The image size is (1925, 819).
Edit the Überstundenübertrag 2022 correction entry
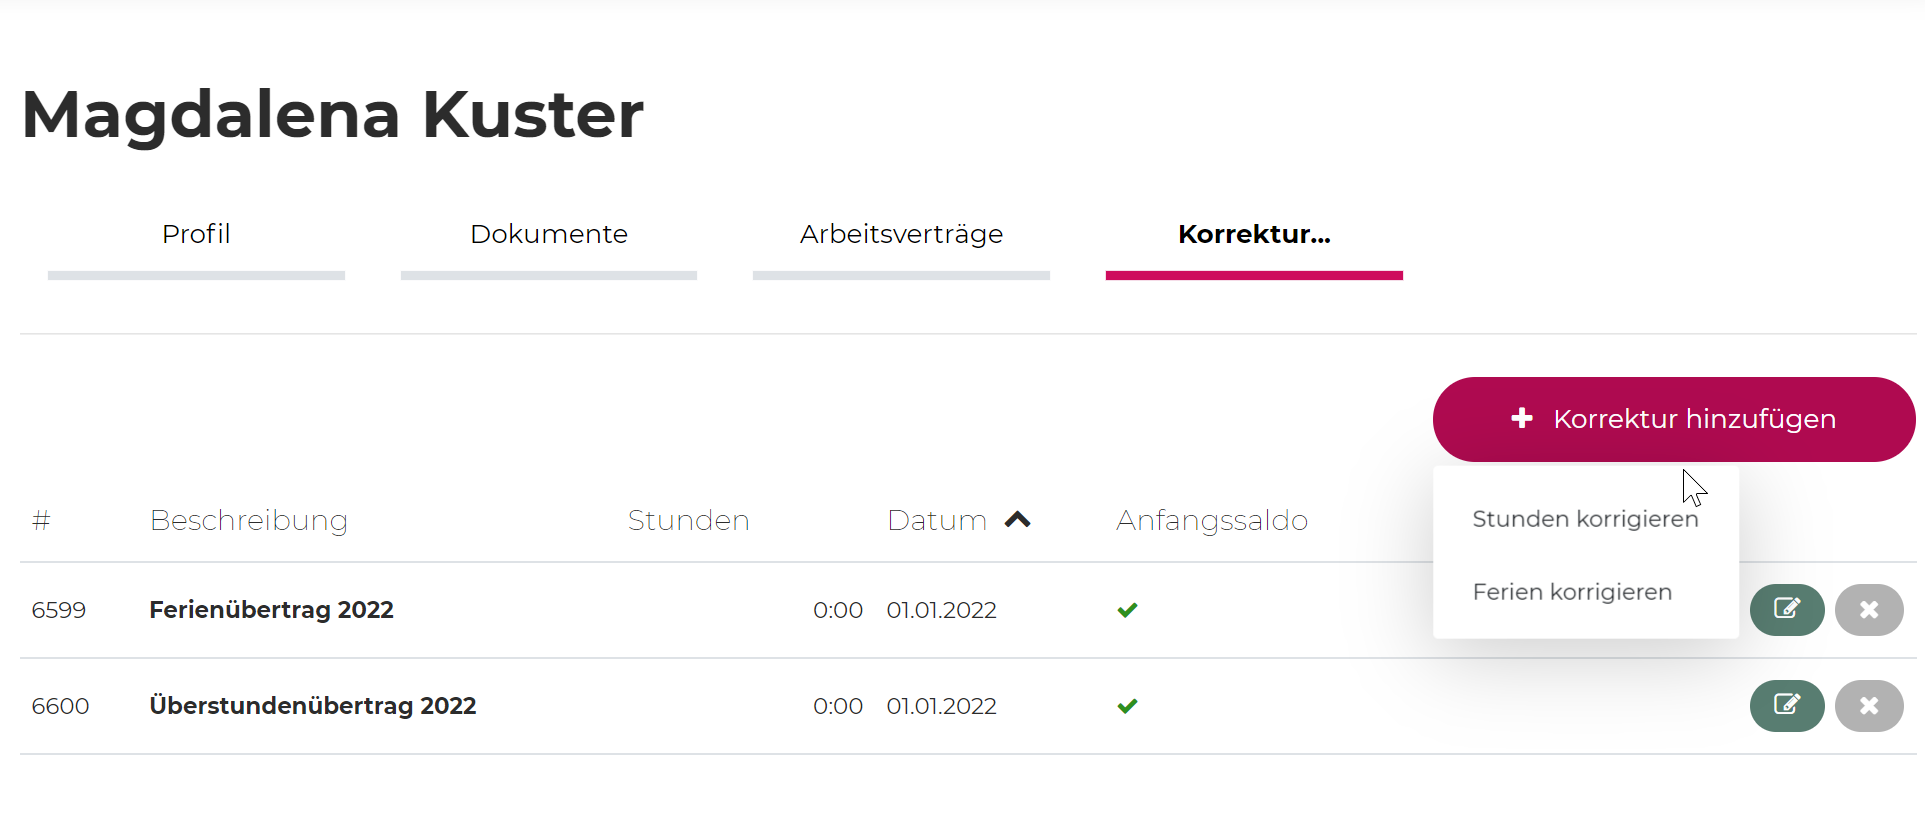(1786, 705)
